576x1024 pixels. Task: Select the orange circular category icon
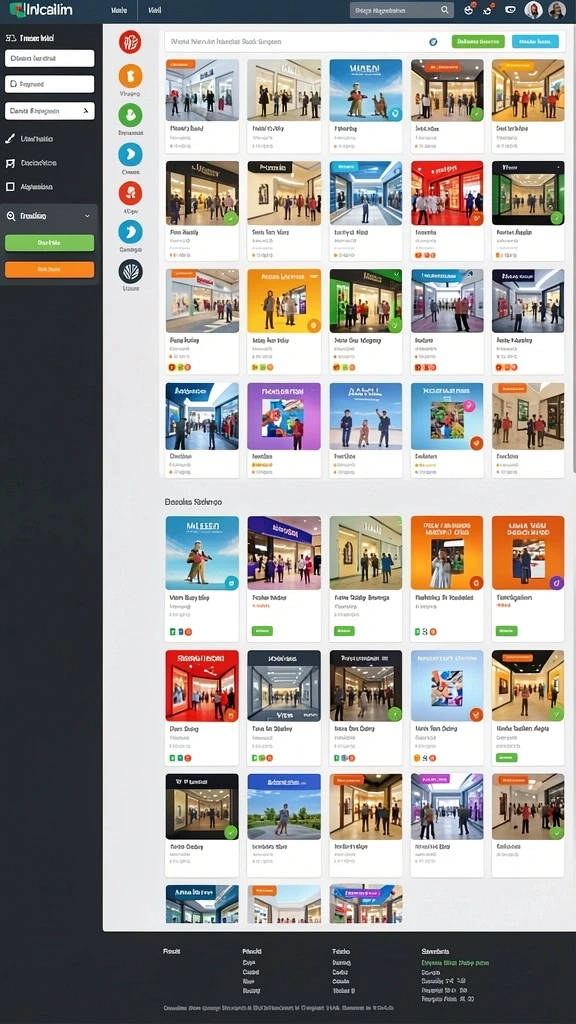130,76
